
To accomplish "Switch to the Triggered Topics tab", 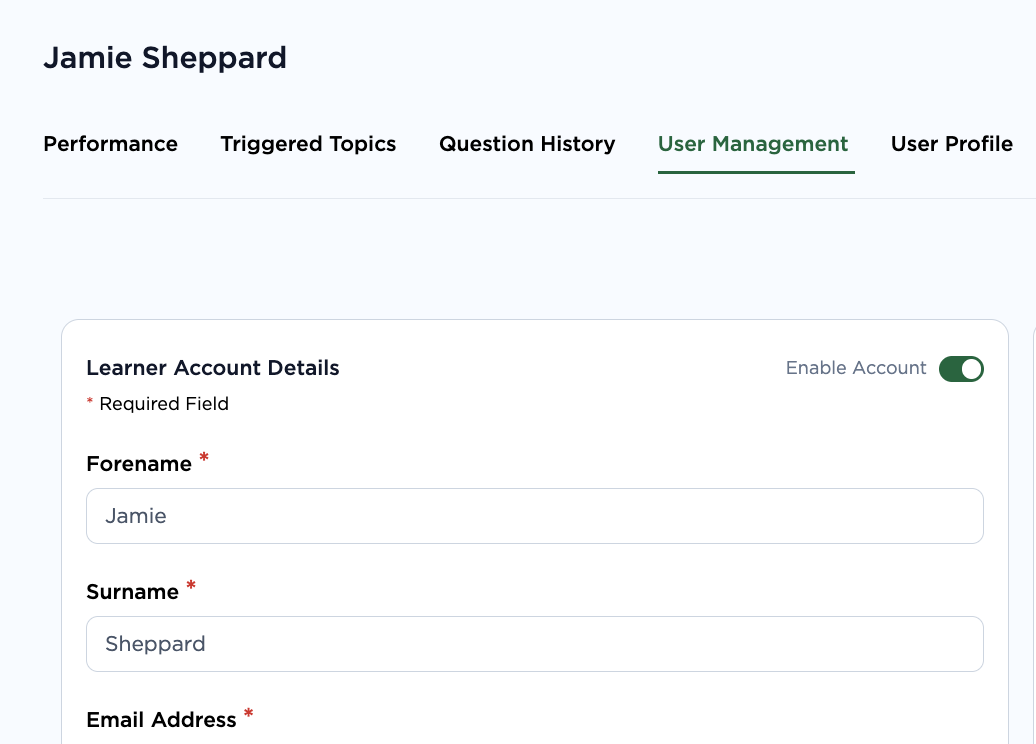I will click(308, 144).
